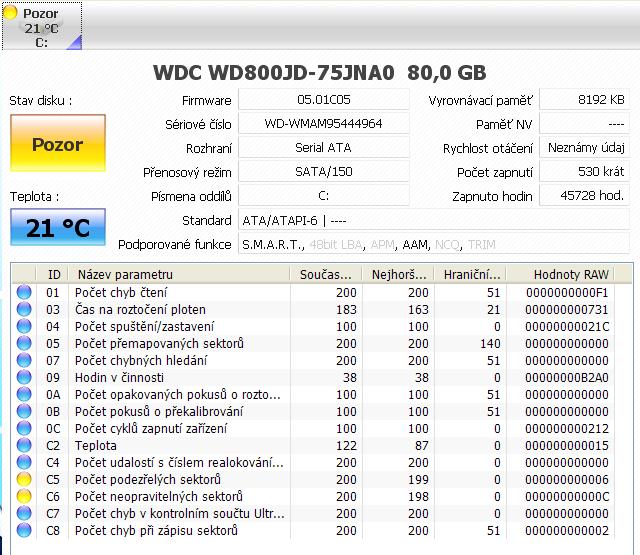The height and width of the screenshot is (555, 640).
Task: Select the Hodin v činnosti row
Action: (x=313, y=377)
